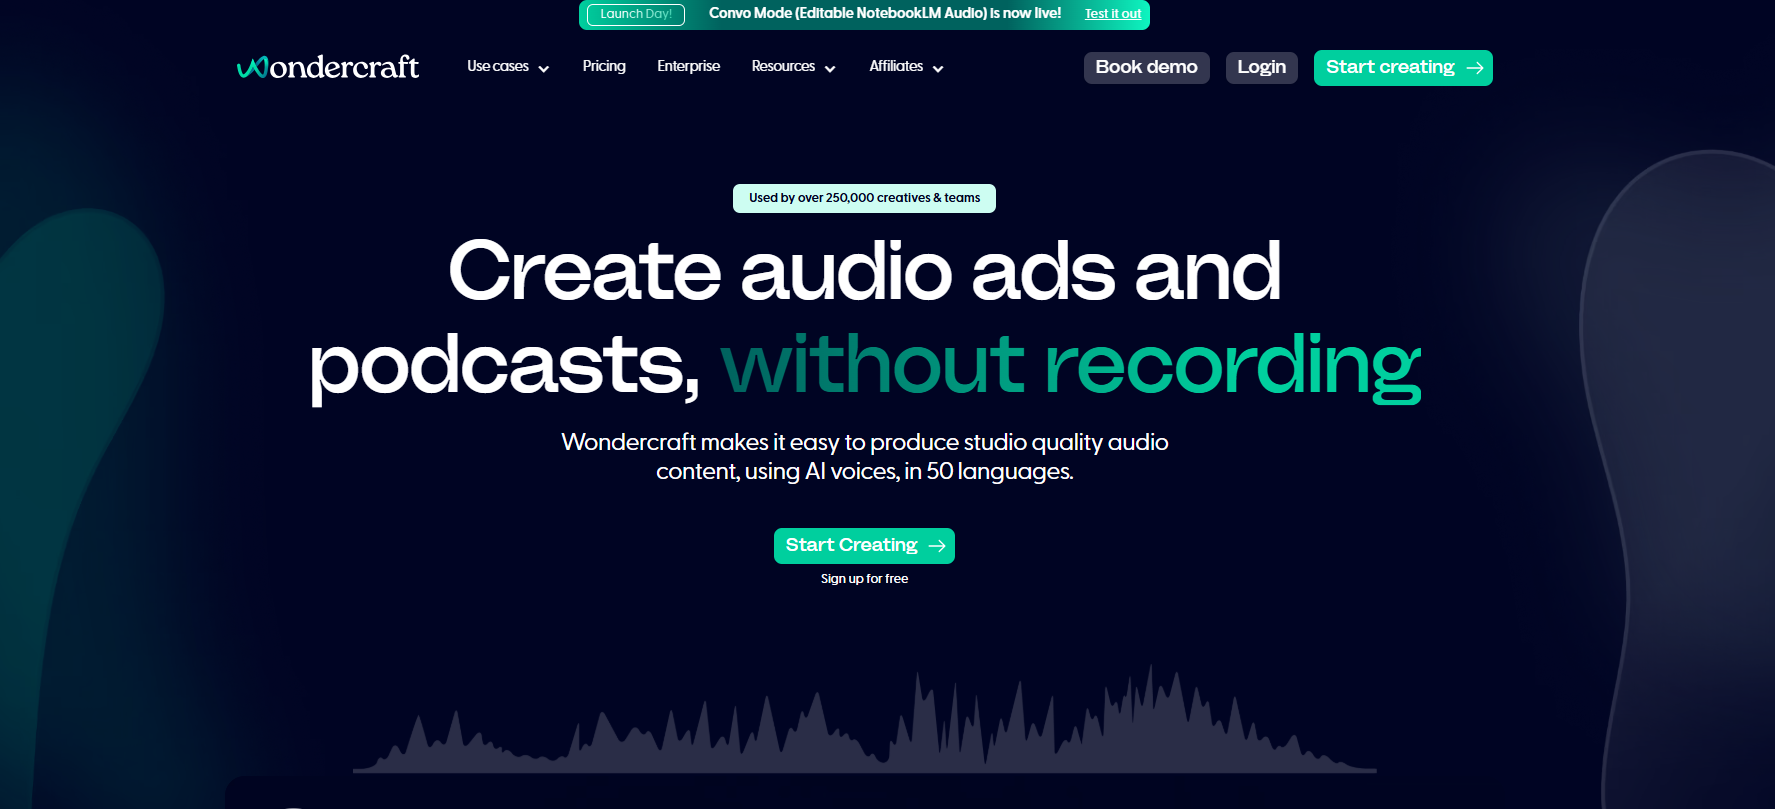Click the Wondercraft description paragraph
Image resolution: width=1775 pixels, height=809 pixels.
click(x=864, y=457)
